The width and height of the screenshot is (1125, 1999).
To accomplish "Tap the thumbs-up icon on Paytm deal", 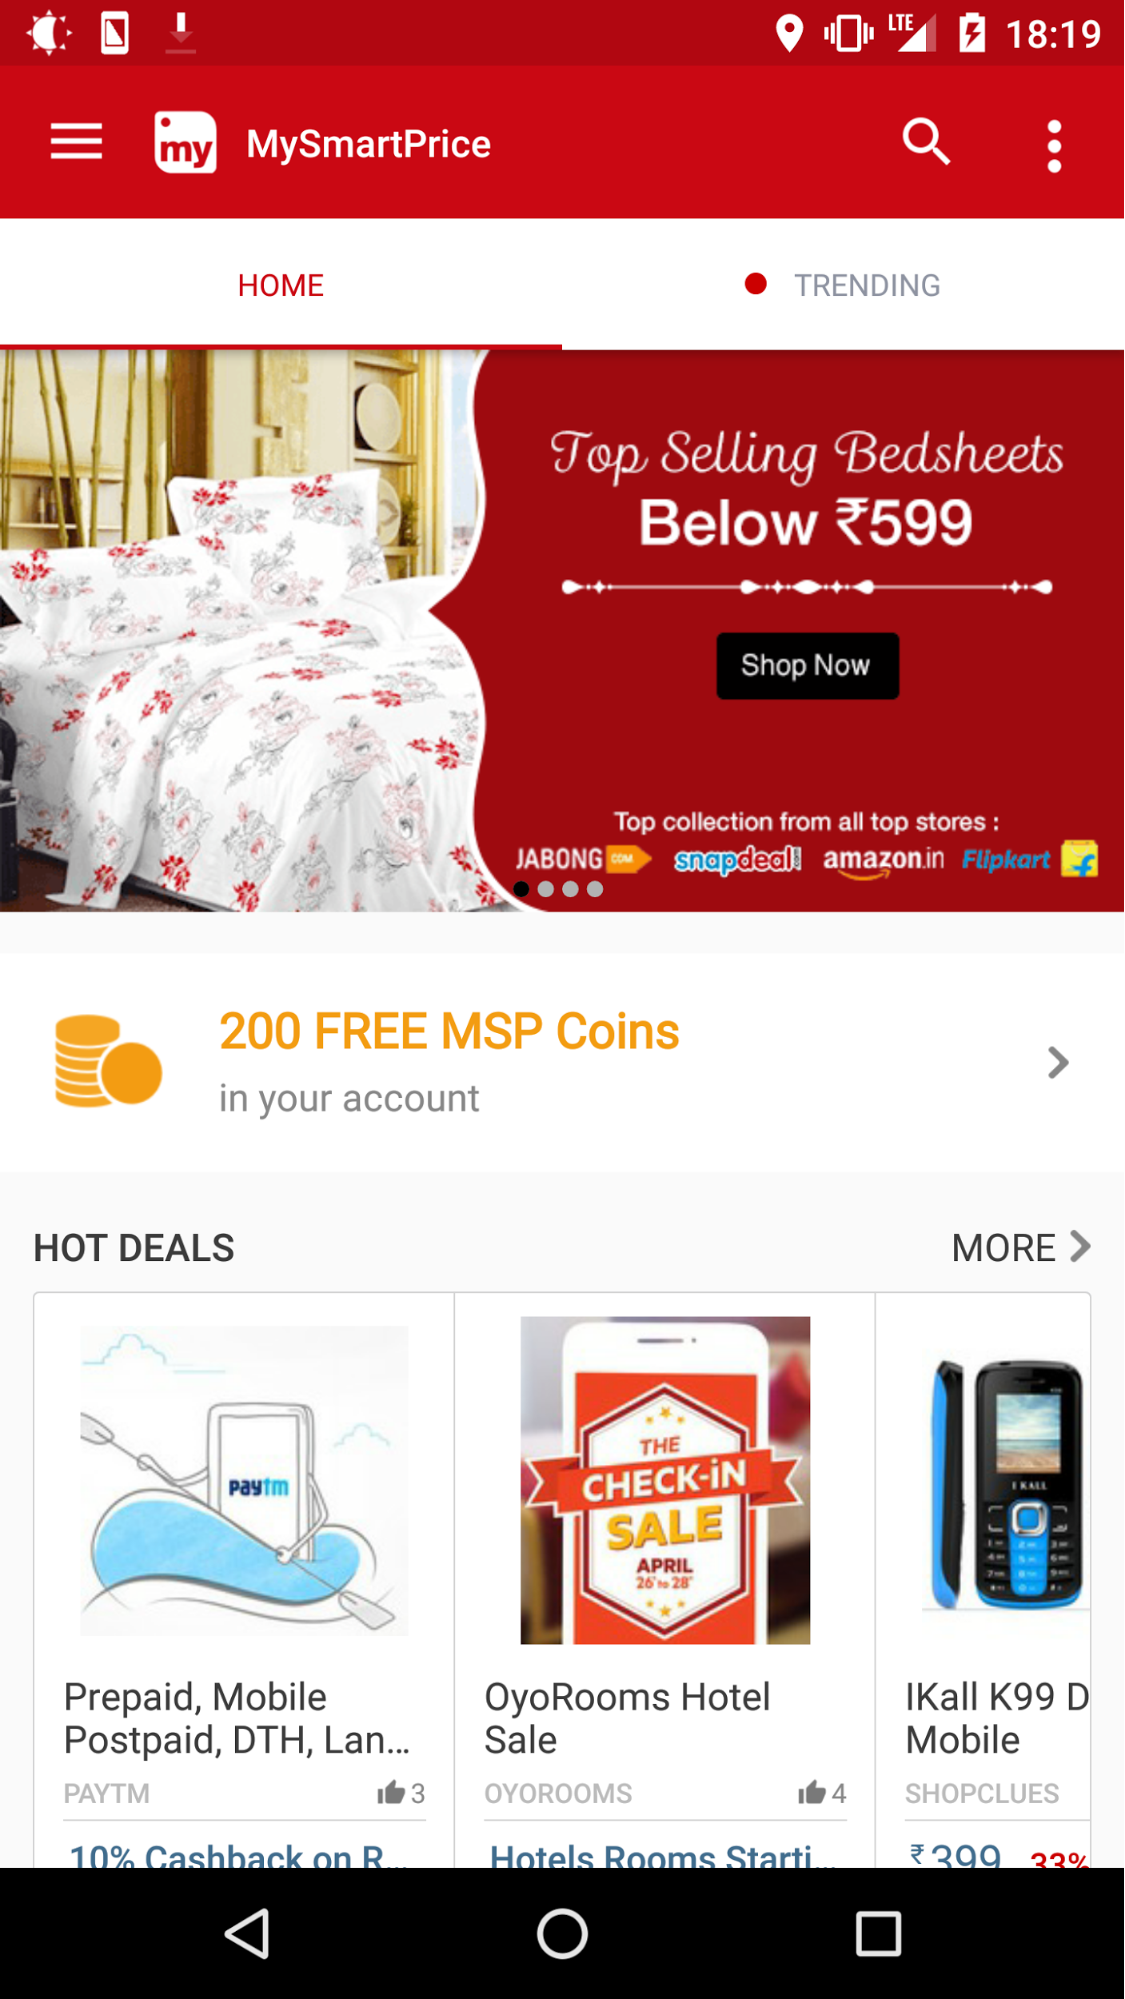I will 391,1793.
